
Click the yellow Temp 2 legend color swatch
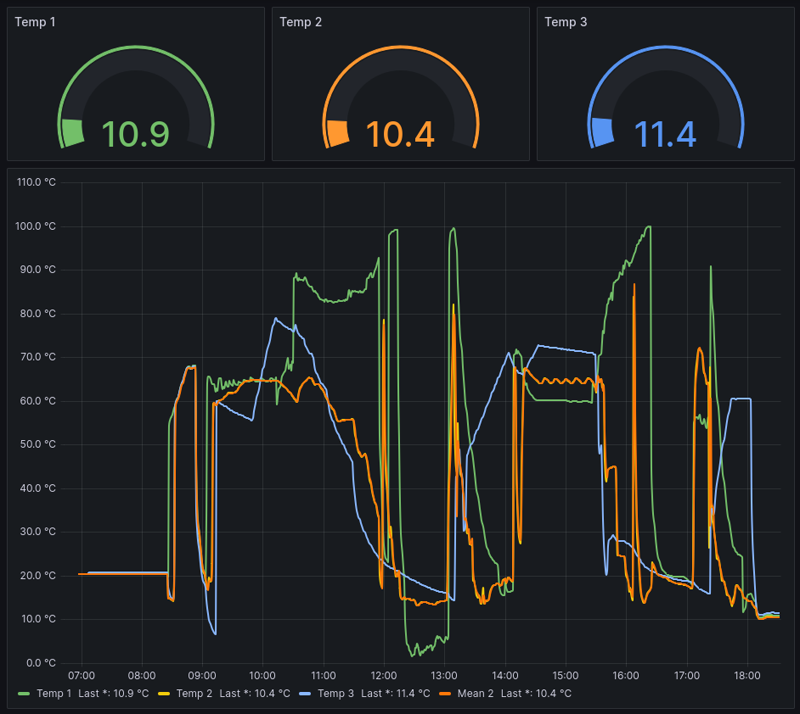(165, 693)
